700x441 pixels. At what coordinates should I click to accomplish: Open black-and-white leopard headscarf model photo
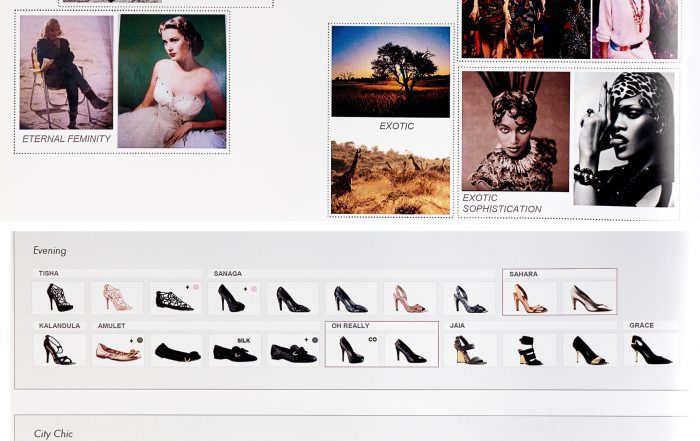click(x=624, y=139)
